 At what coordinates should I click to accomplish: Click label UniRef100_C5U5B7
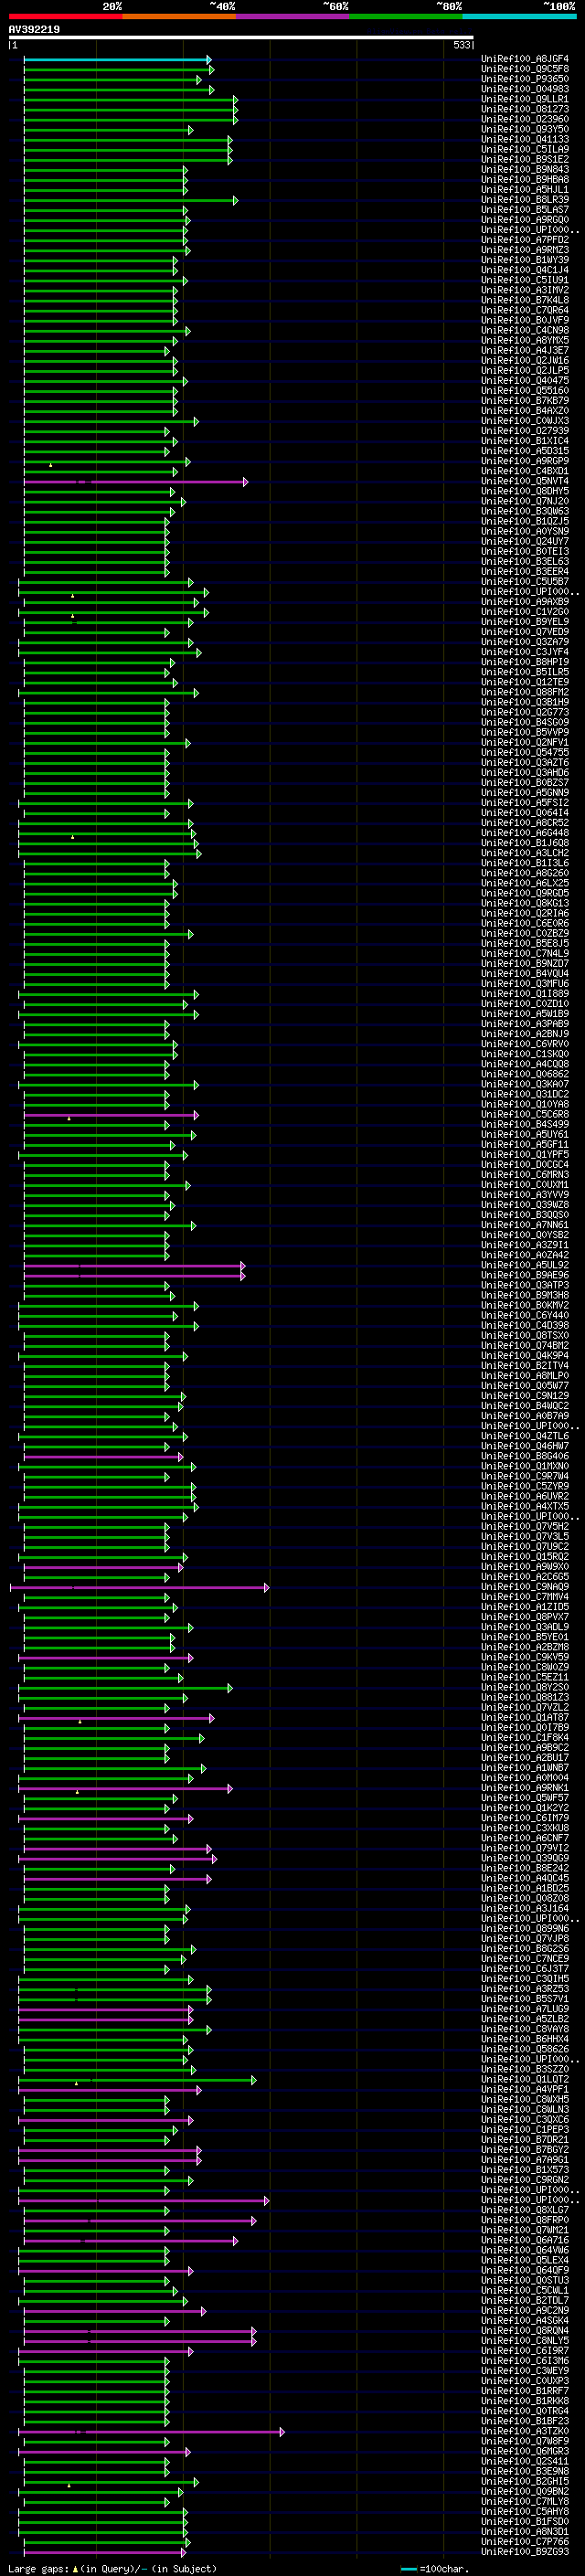tap(525, 582)
